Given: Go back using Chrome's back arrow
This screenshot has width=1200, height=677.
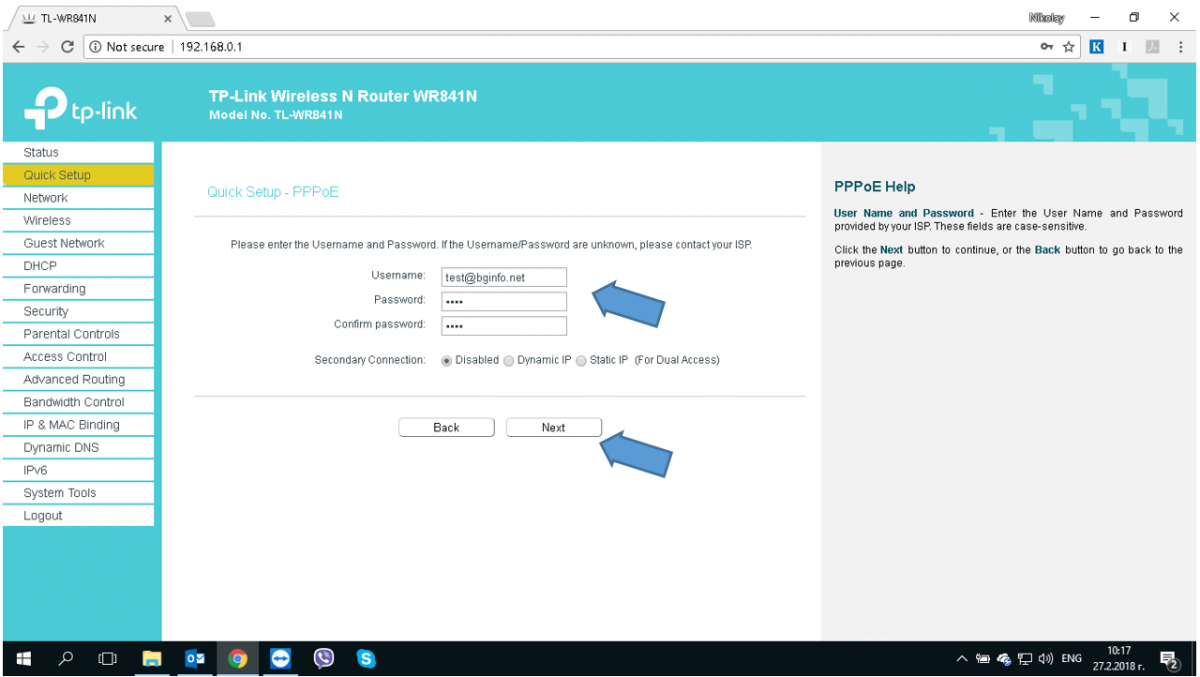Looking at the screenshot, I should point(19,47).
